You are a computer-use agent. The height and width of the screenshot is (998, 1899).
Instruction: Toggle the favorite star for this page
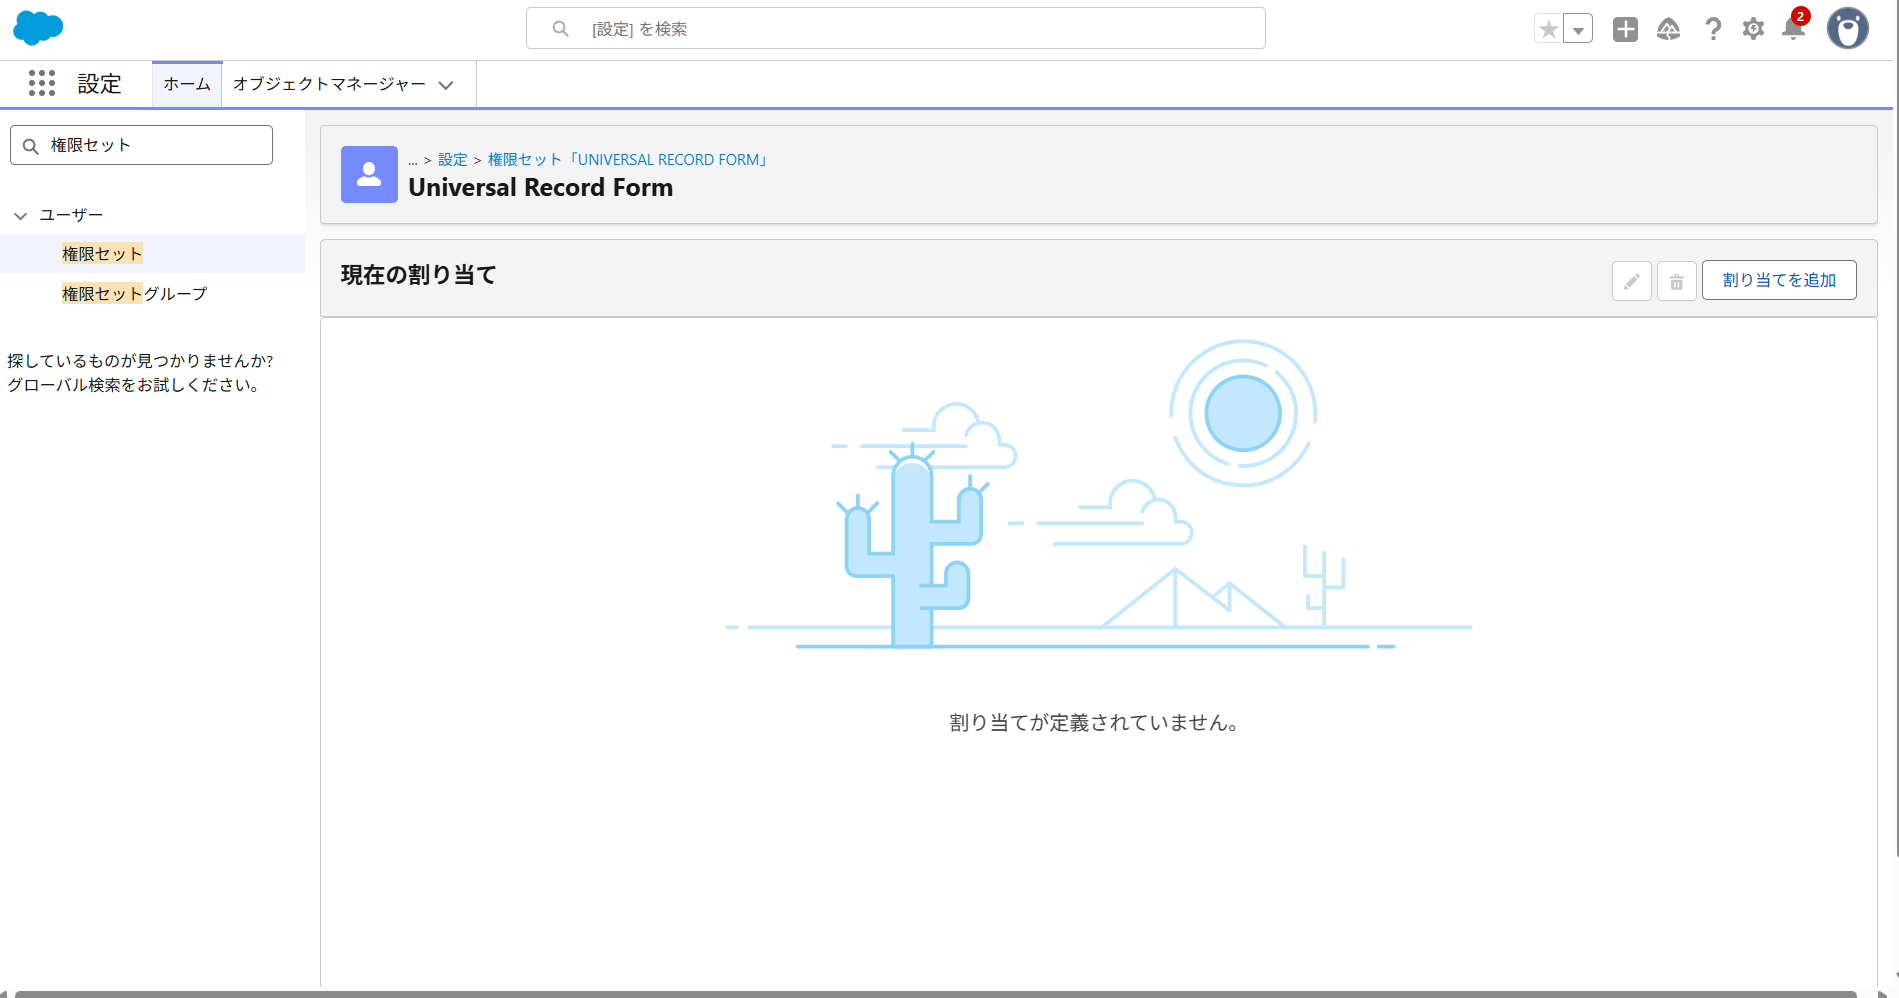[x=1549, y=29]
